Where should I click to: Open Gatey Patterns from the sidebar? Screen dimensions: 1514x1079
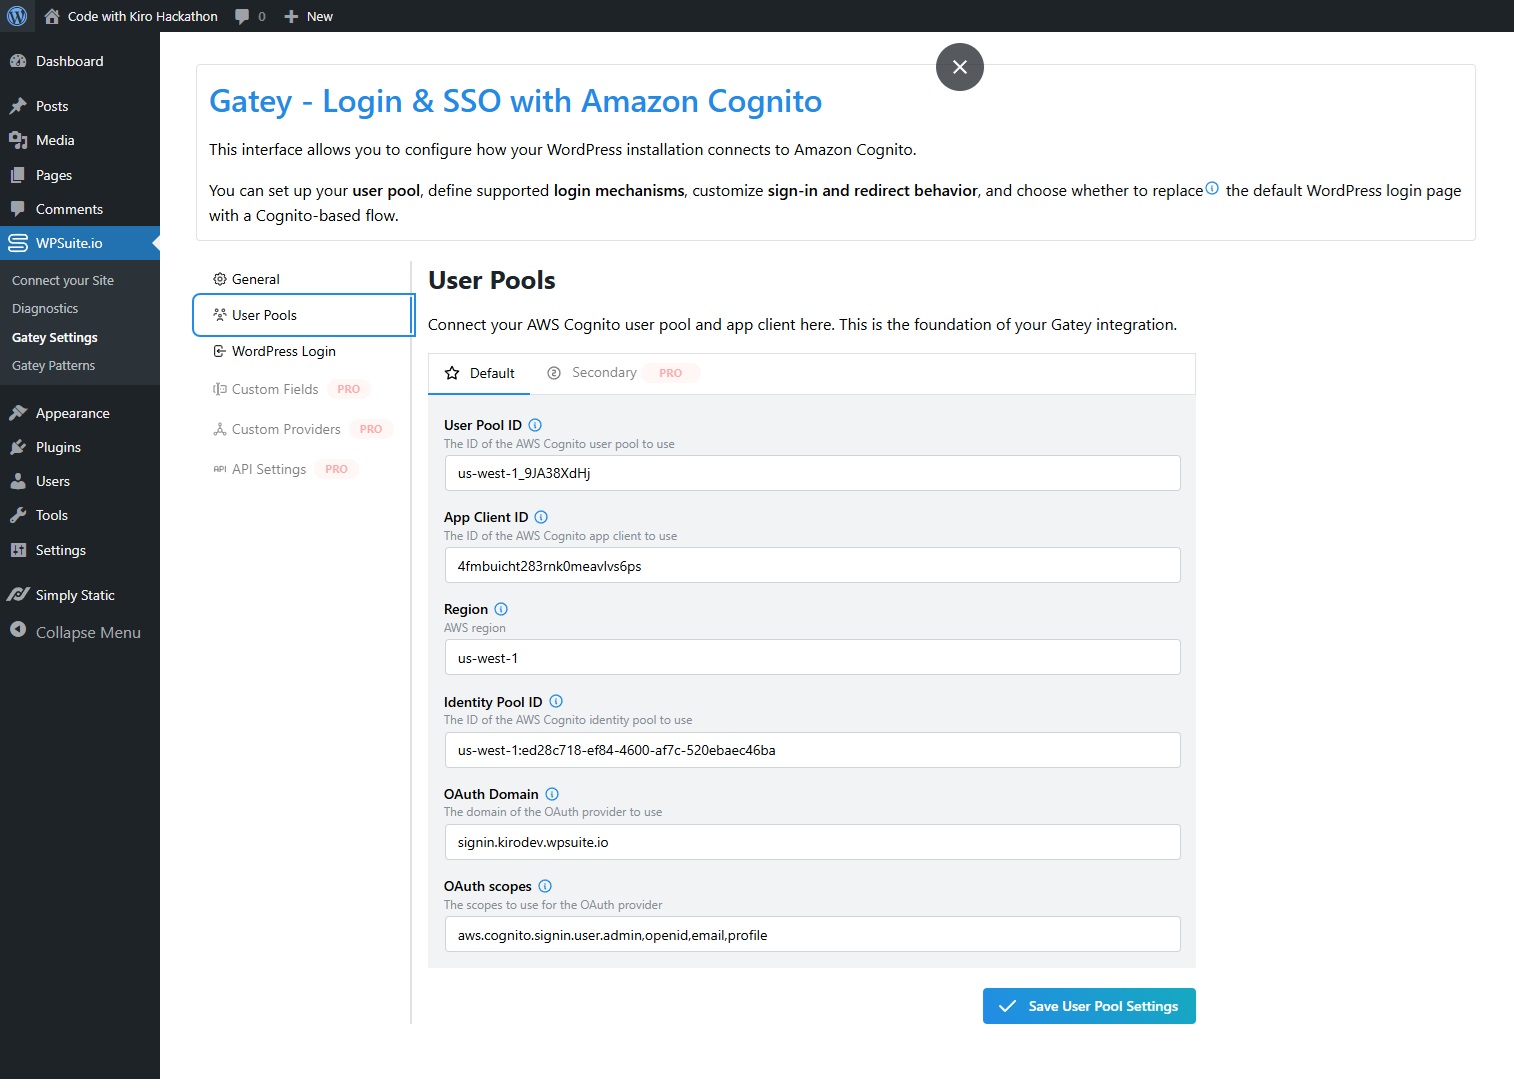[x=53, y=365]
